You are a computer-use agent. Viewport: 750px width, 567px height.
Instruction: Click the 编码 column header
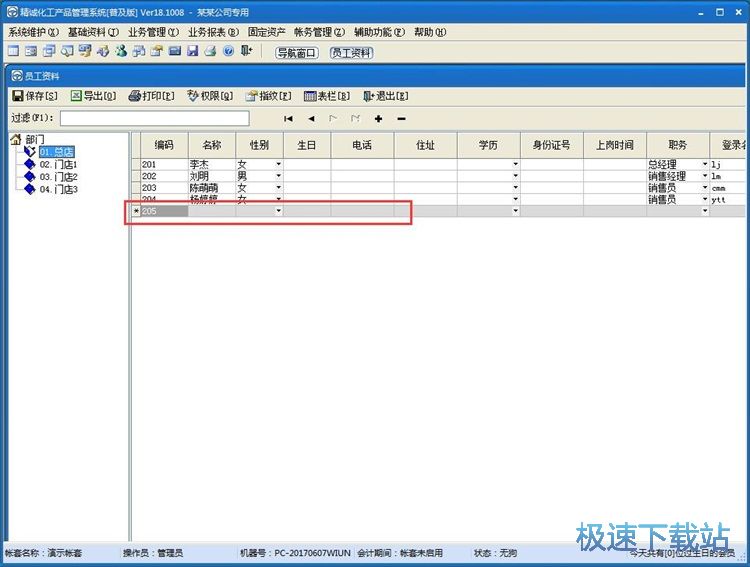click(164, 145)
